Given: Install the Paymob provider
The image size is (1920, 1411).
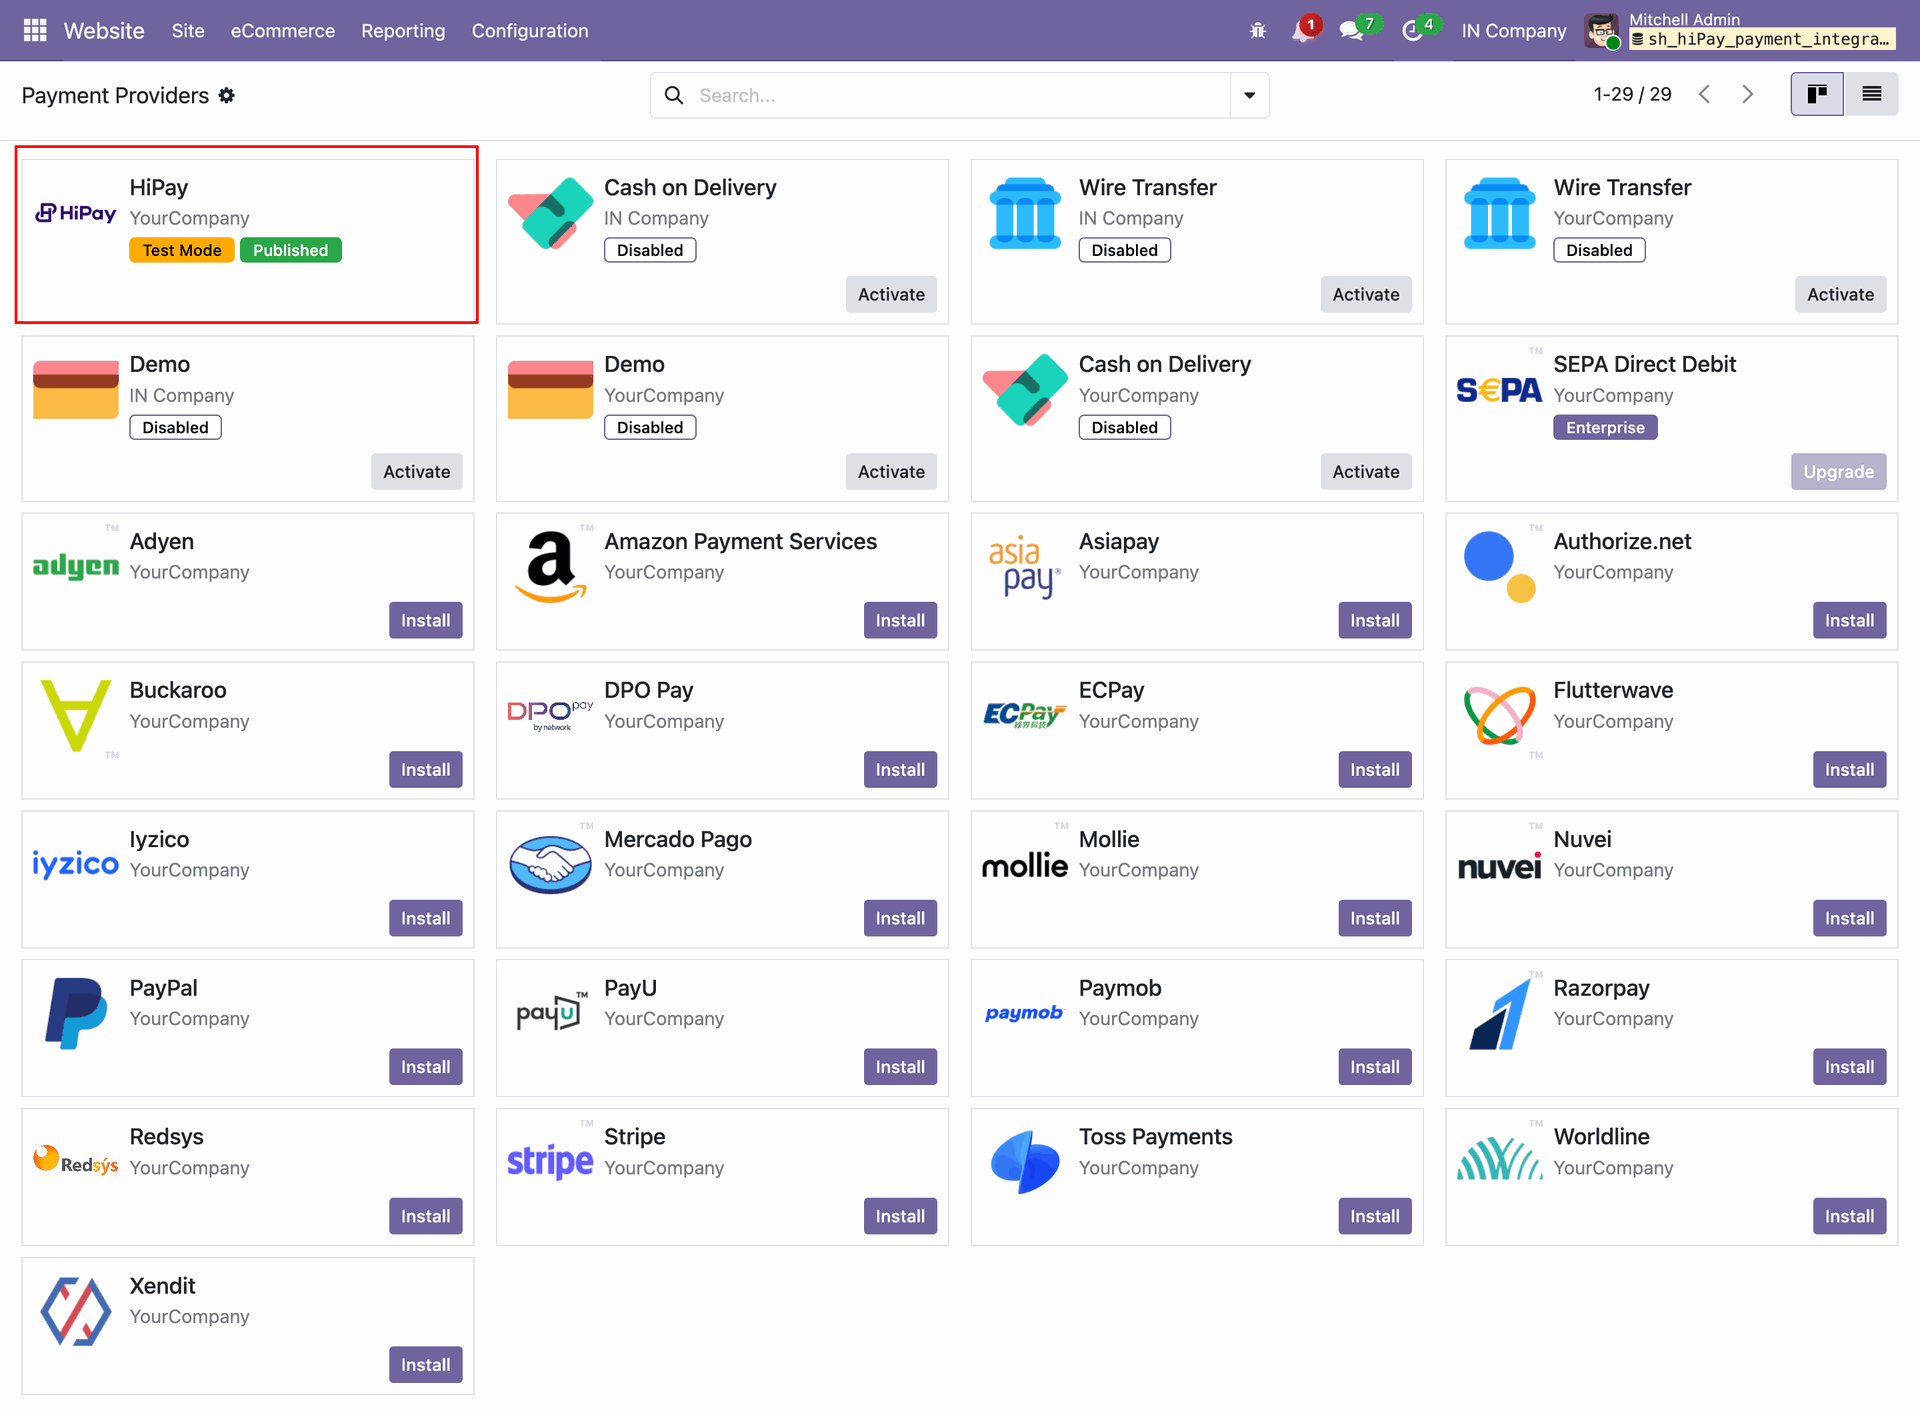Looking at the screenshot, I should pos(1374,1067).
